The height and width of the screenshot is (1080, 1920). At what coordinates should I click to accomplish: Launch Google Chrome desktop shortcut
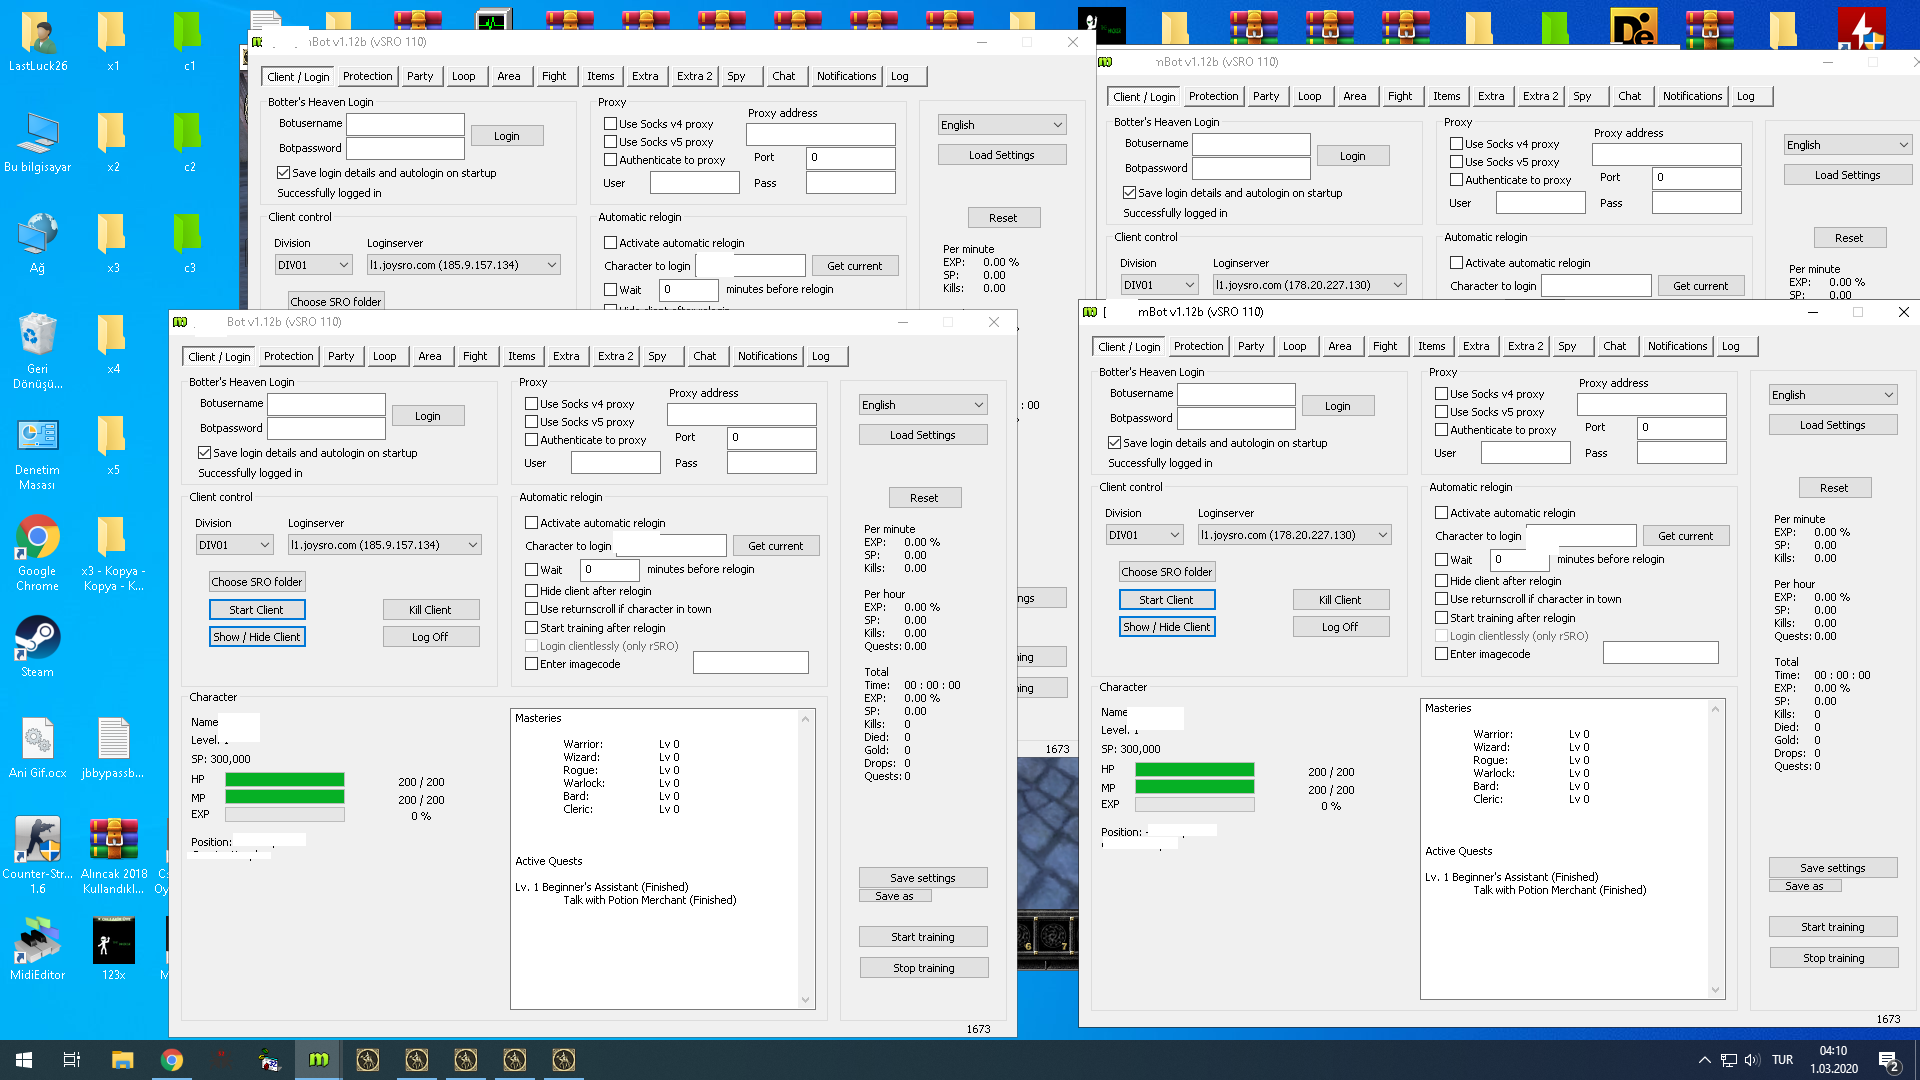38,553
